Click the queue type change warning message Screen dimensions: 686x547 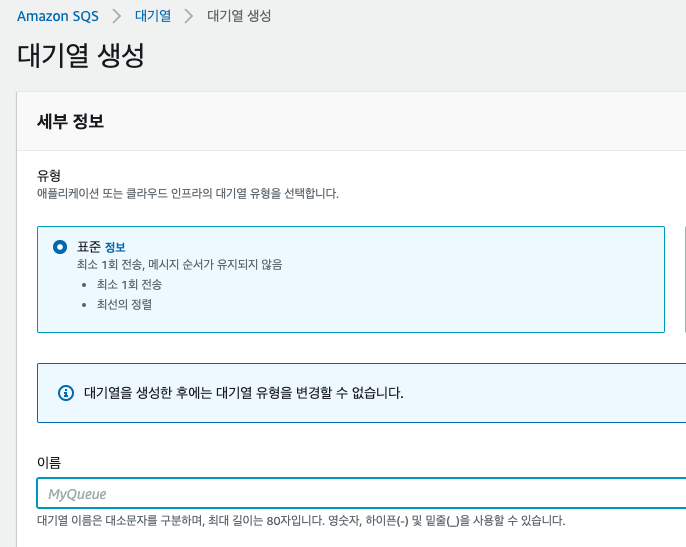click(244, 393)
